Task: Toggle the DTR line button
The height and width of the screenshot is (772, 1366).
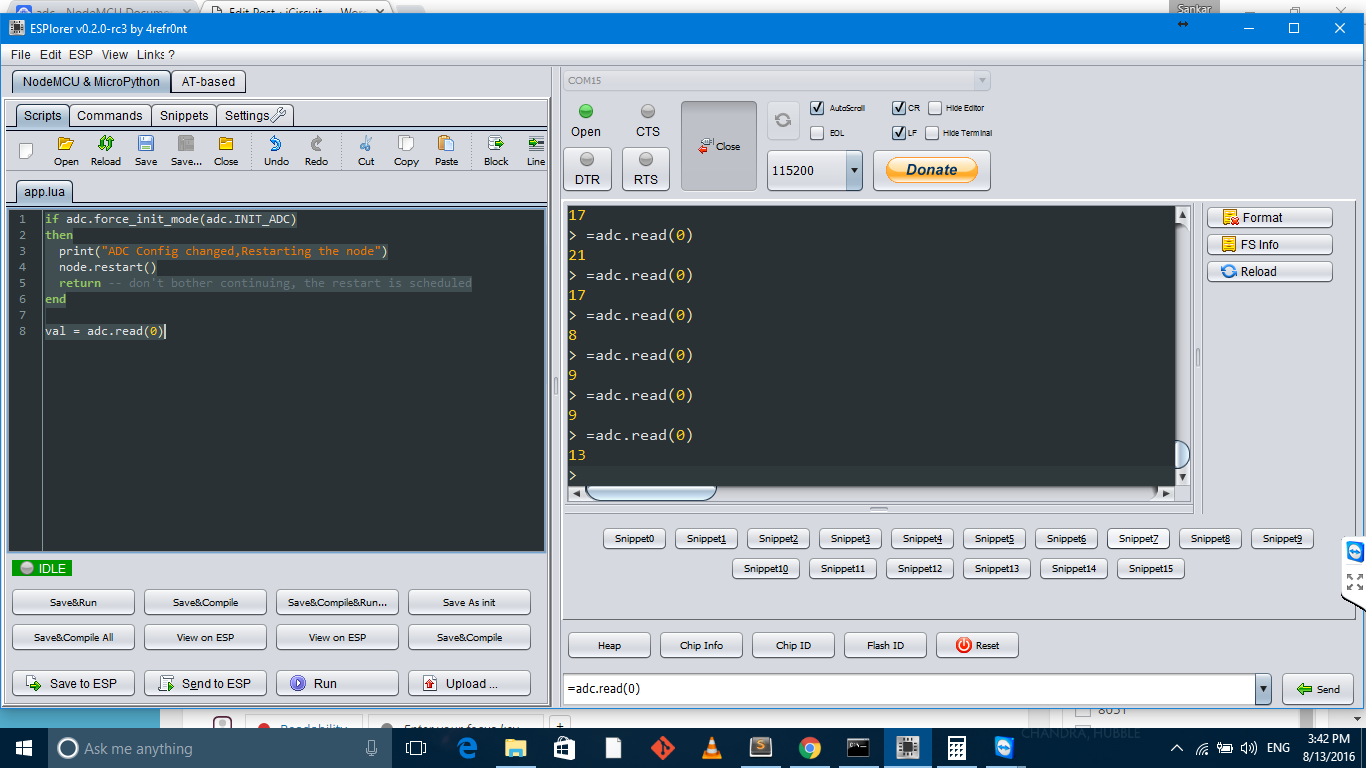Action: 587,168
